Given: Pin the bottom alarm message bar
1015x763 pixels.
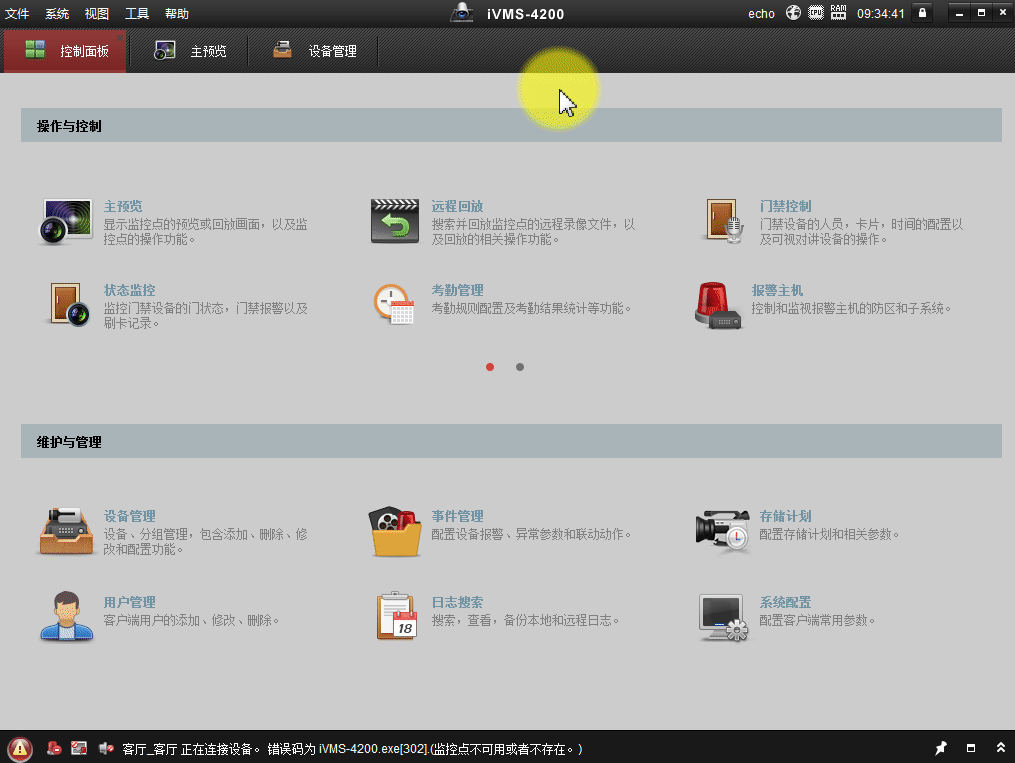Looking at the screenshot, I should [x=940, y=748].
